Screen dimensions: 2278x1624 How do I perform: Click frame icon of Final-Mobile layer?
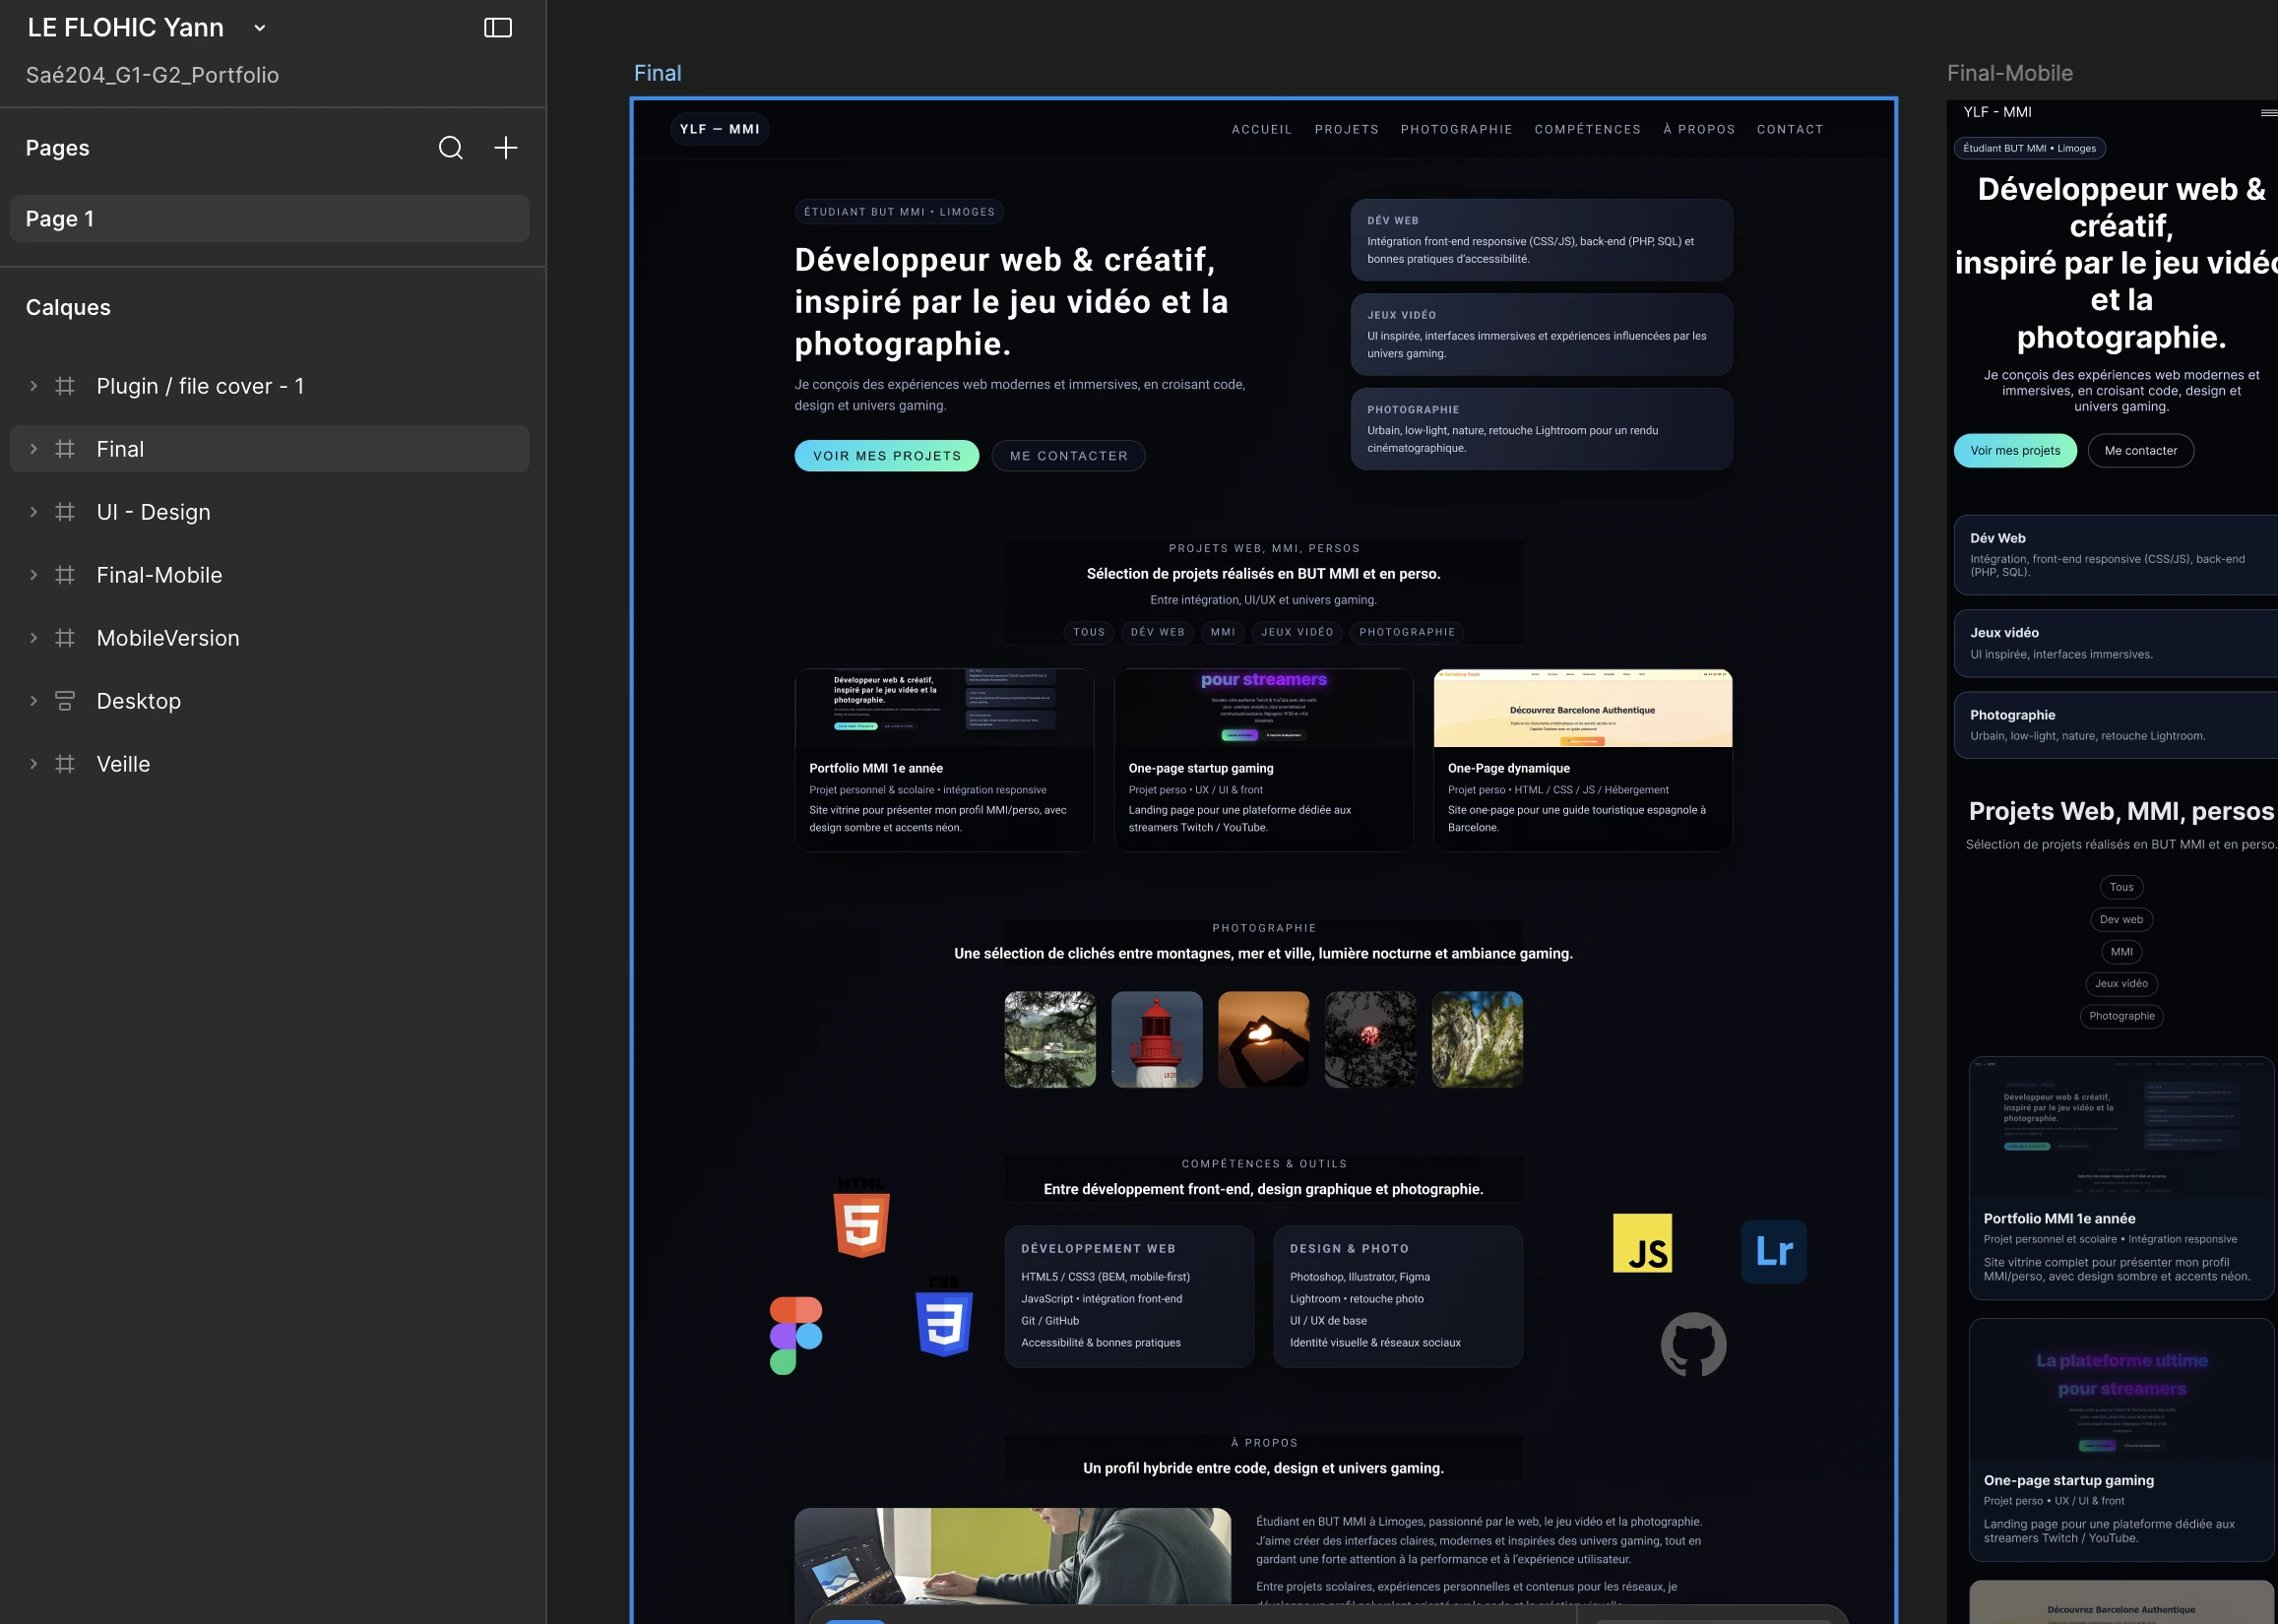[x=65, y=575]
